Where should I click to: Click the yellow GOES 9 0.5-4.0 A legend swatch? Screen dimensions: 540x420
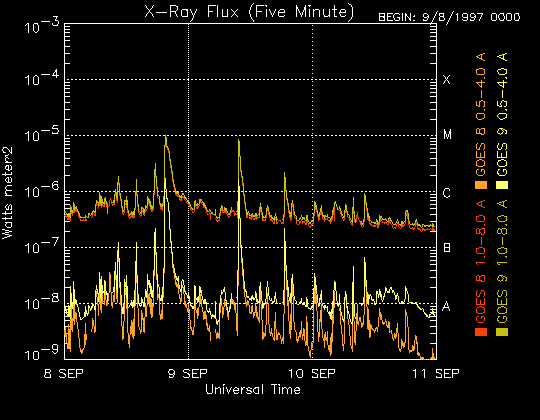[x=502, y=185]
